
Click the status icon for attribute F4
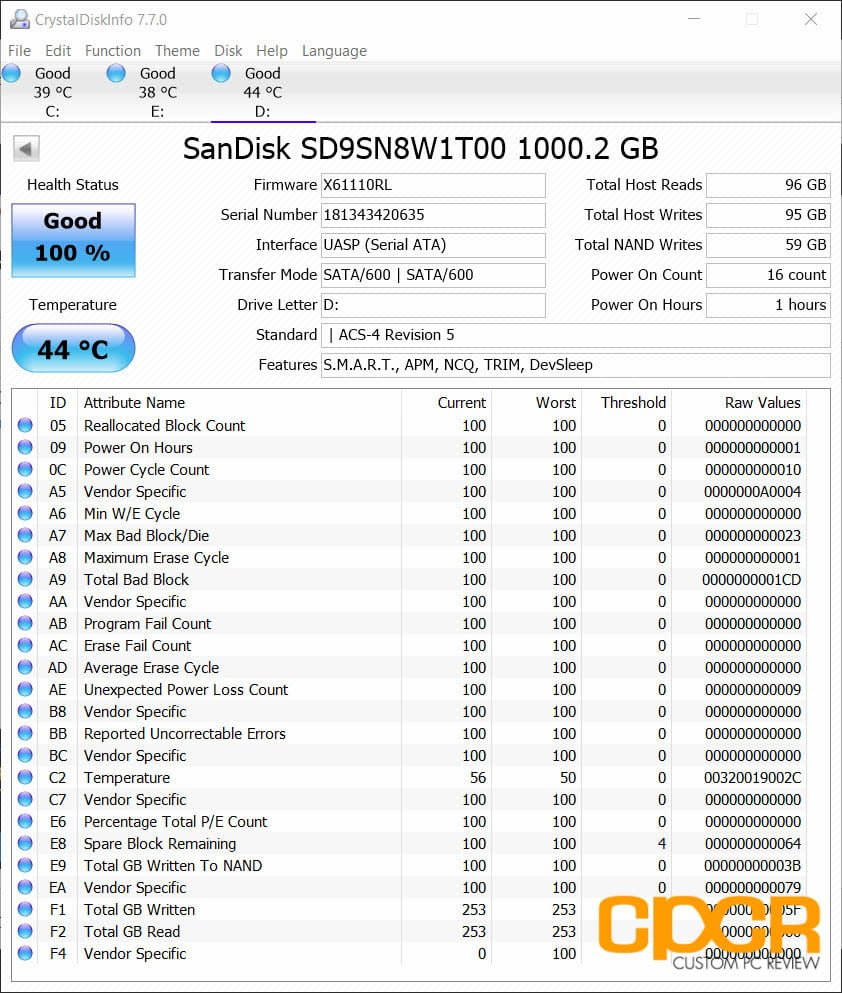(25, 953)
